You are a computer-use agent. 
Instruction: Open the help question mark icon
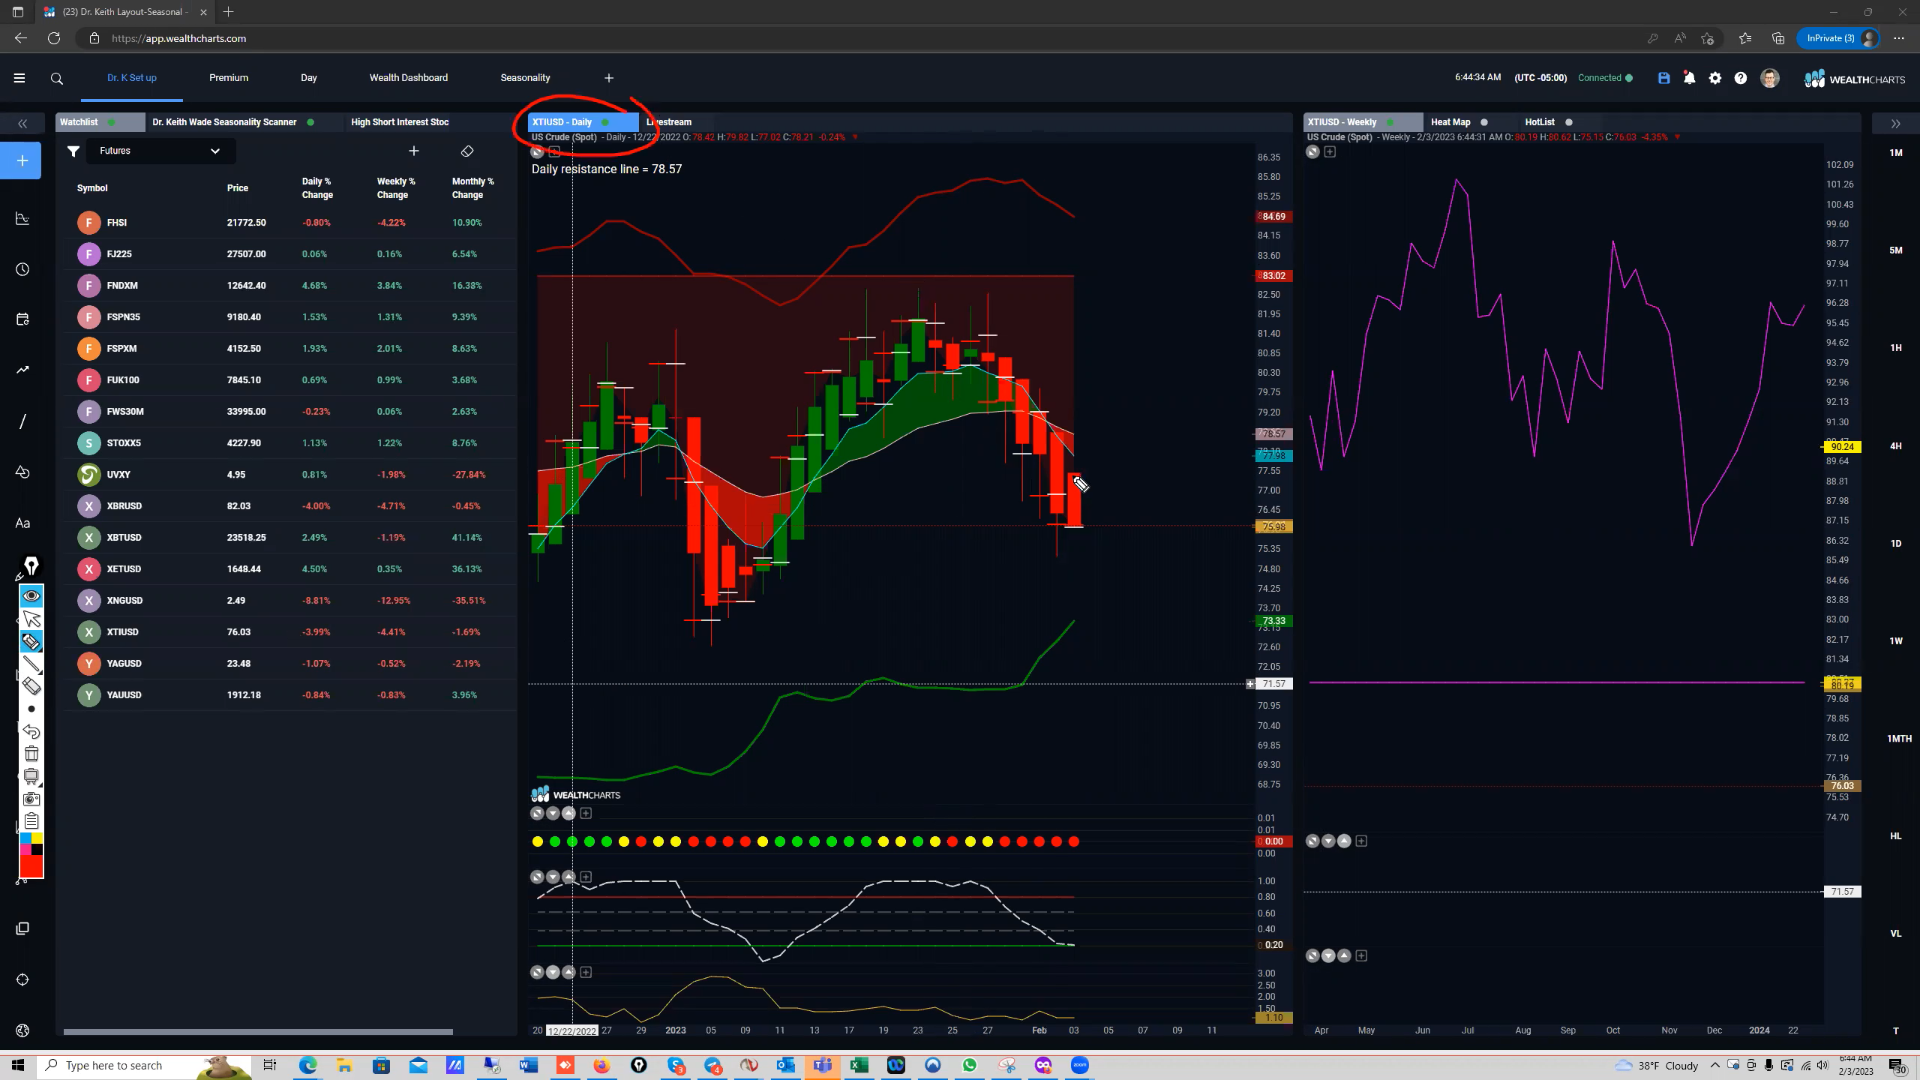tap(1741, 78)
